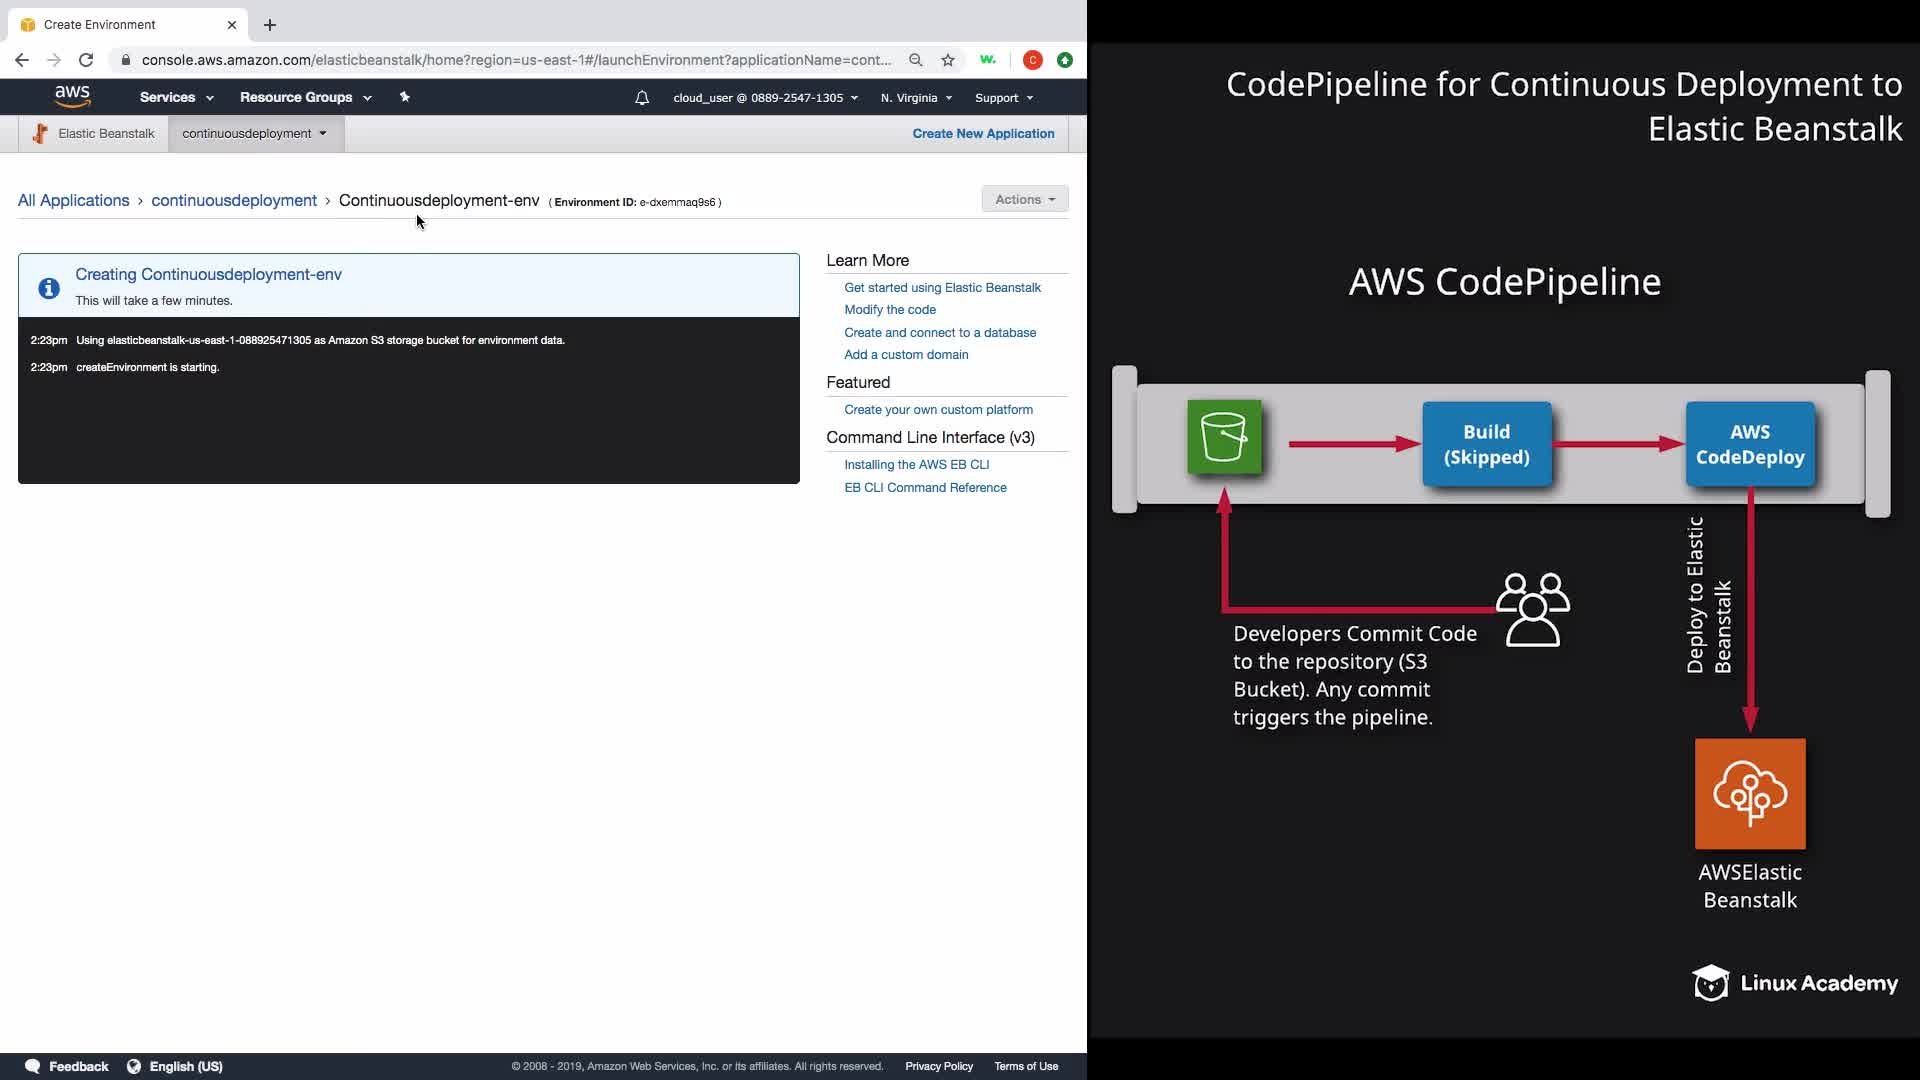Viewport: 1920px width, 1080px height.
Task: Click the Create New Application link
Action: point(983,133)
